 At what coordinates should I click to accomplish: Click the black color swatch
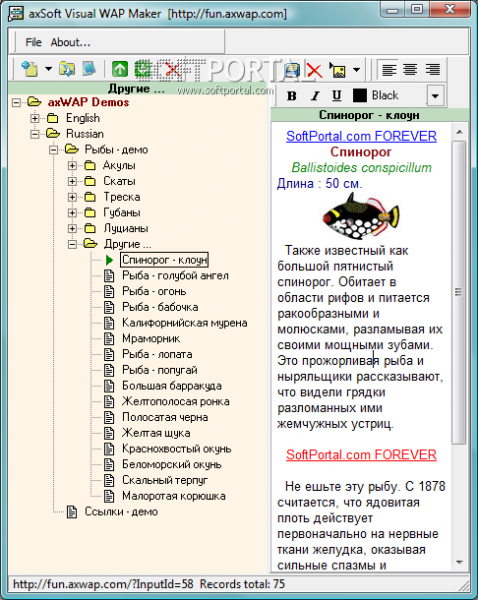(x=359, y=96)
